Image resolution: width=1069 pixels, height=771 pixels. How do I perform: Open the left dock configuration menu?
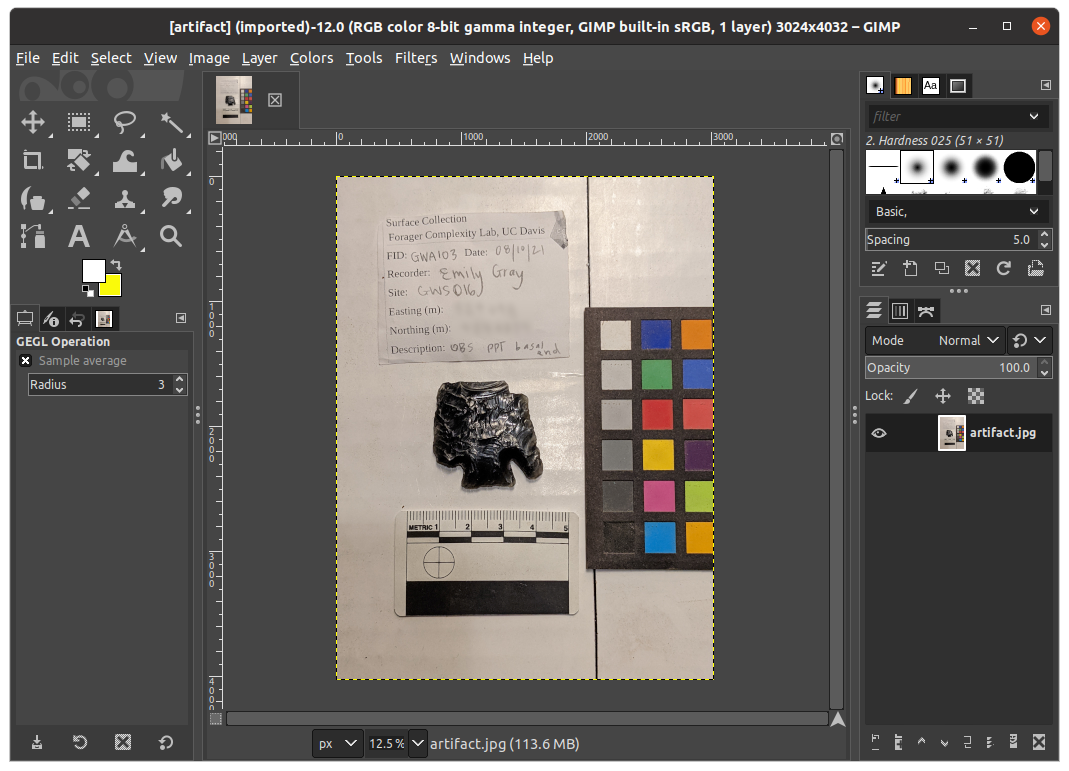(x=181, y=318)
